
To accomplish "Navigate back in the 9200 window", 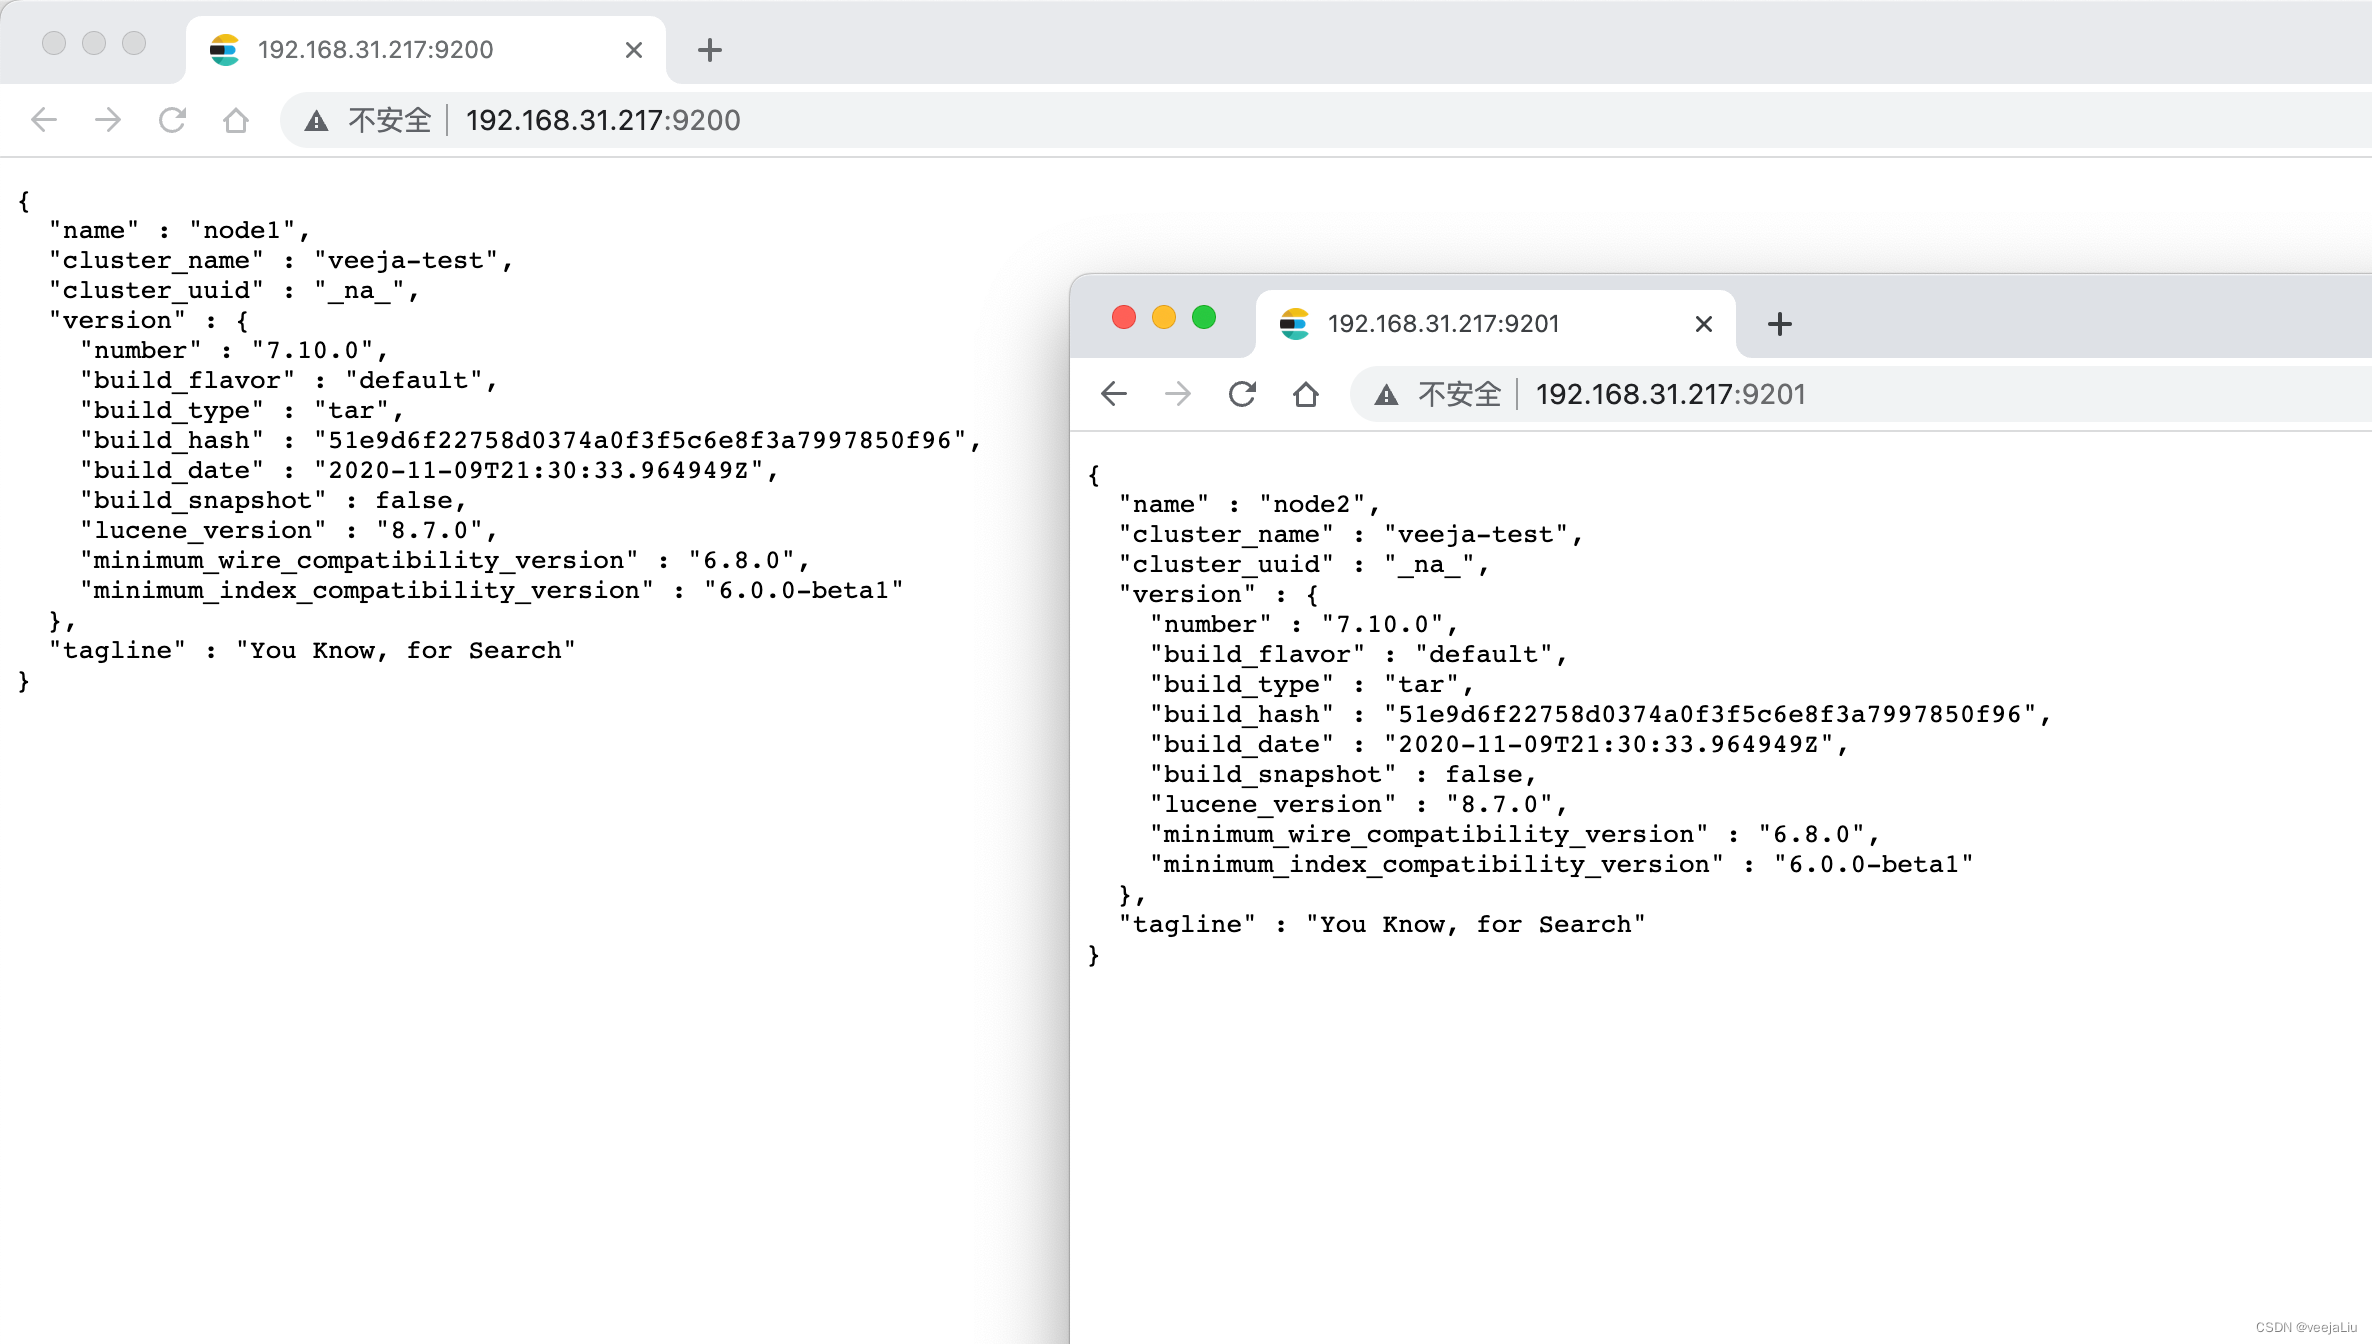I will point(43,120).
